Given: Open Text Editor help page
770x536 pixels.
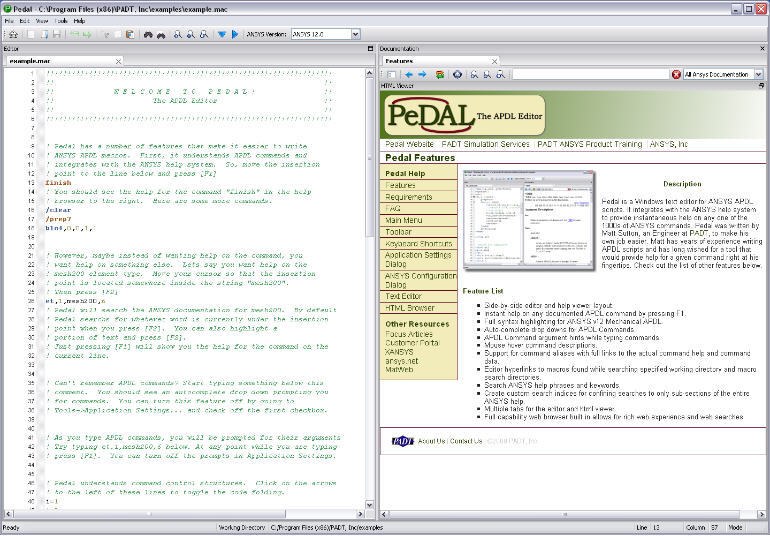Looking at the screenshot, I should 403,296.
